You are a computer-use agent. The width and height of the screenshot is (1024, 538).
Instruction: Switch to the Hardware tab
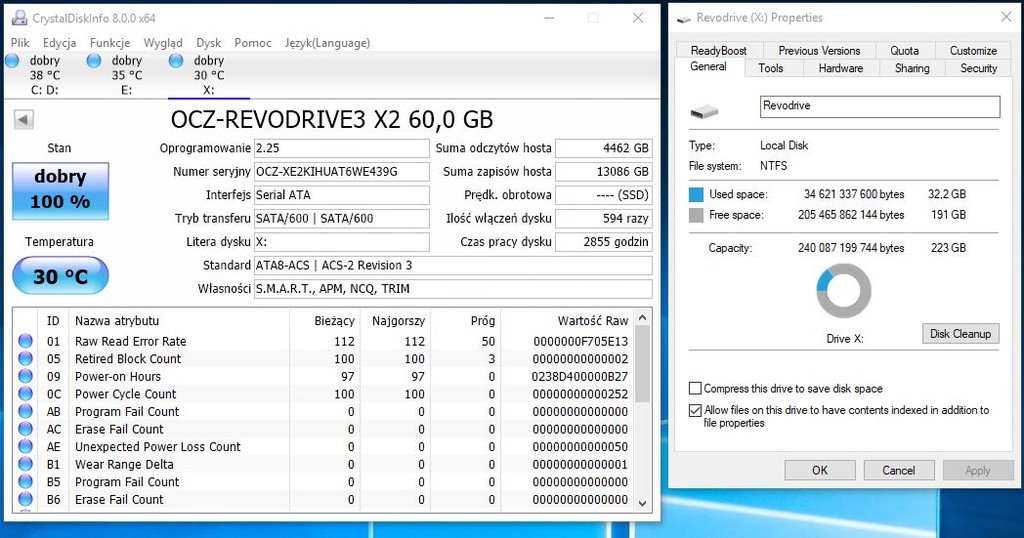840,68
